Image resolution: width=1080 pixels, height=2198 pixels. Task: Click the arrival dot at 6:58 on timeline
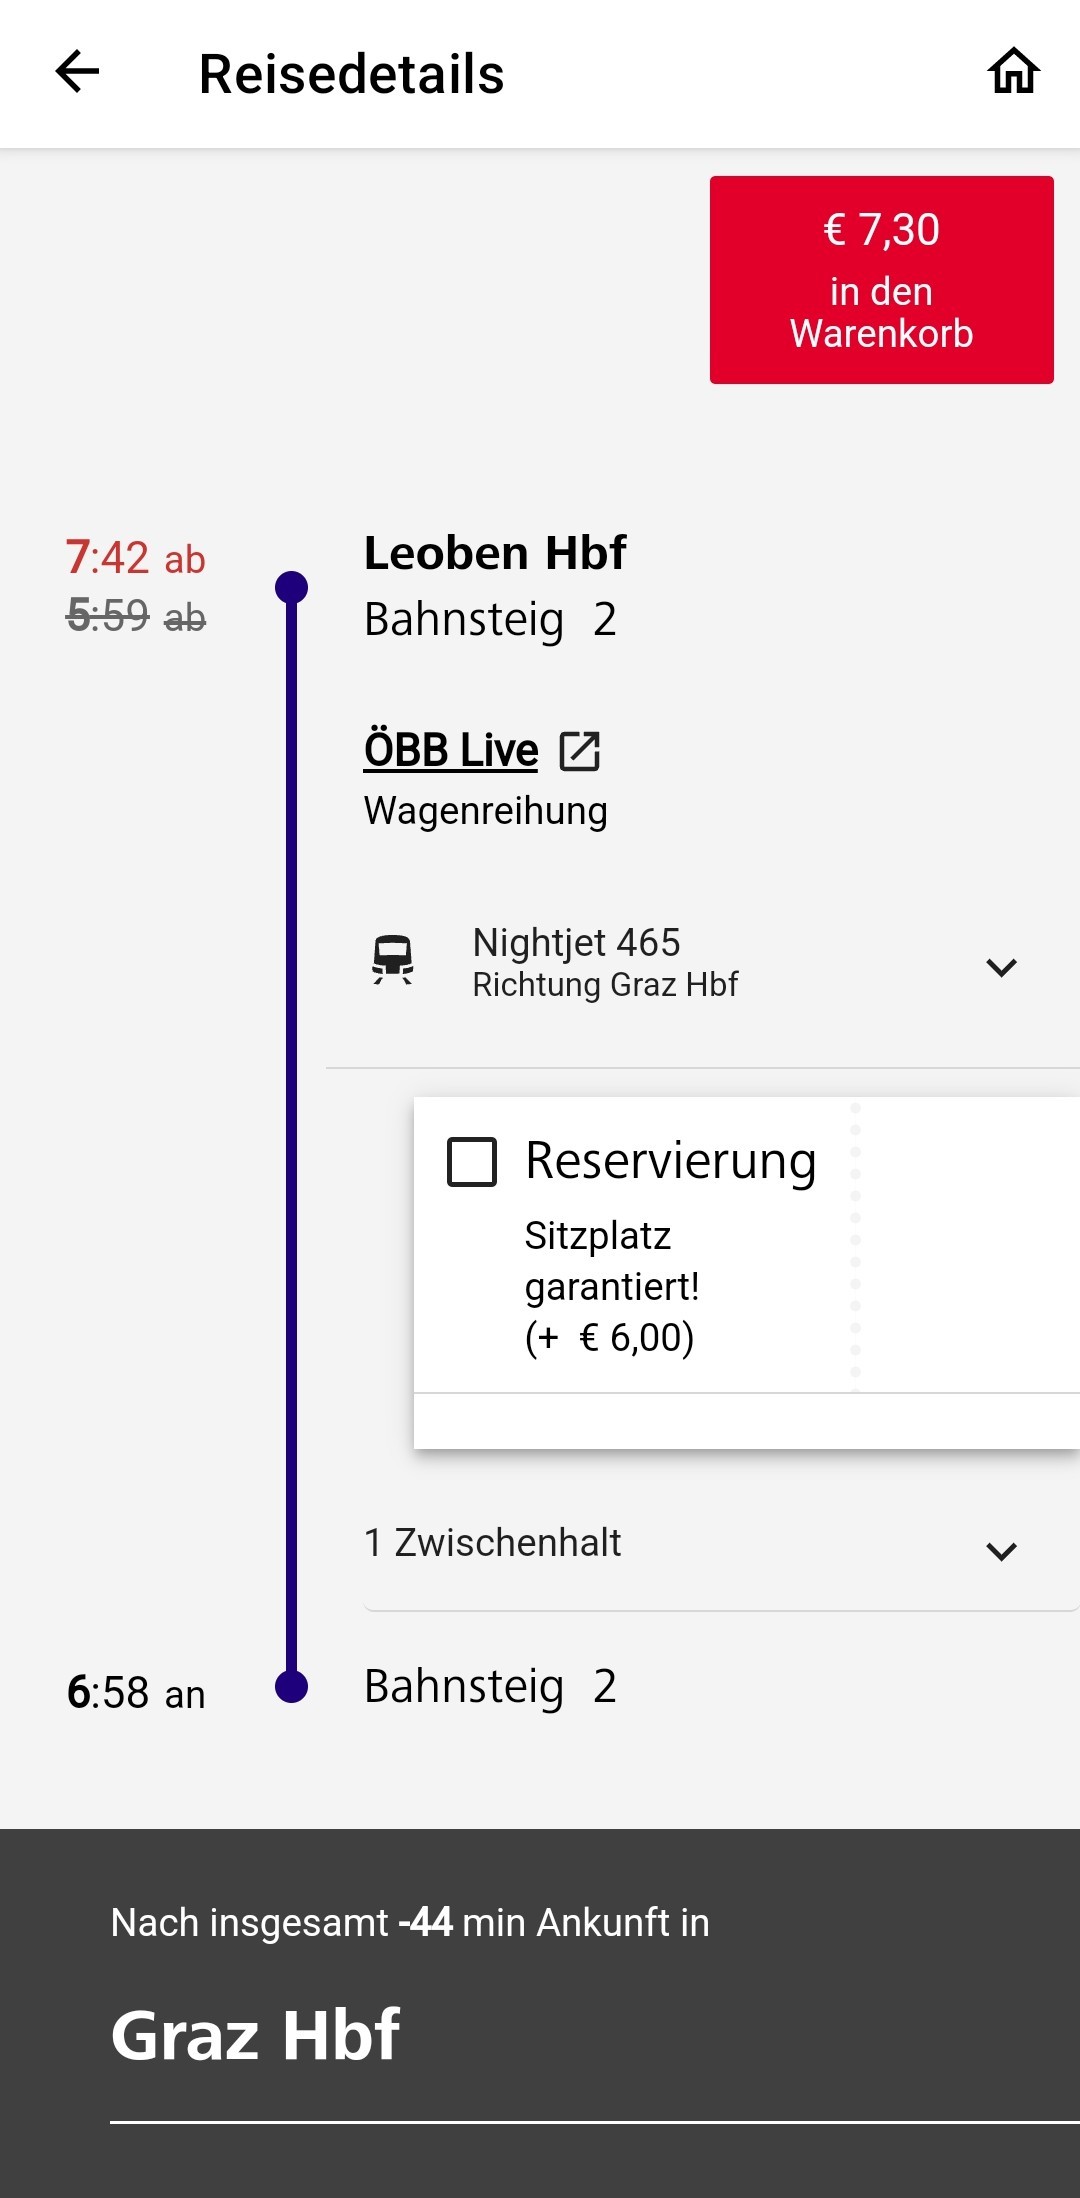(291, 1686)
